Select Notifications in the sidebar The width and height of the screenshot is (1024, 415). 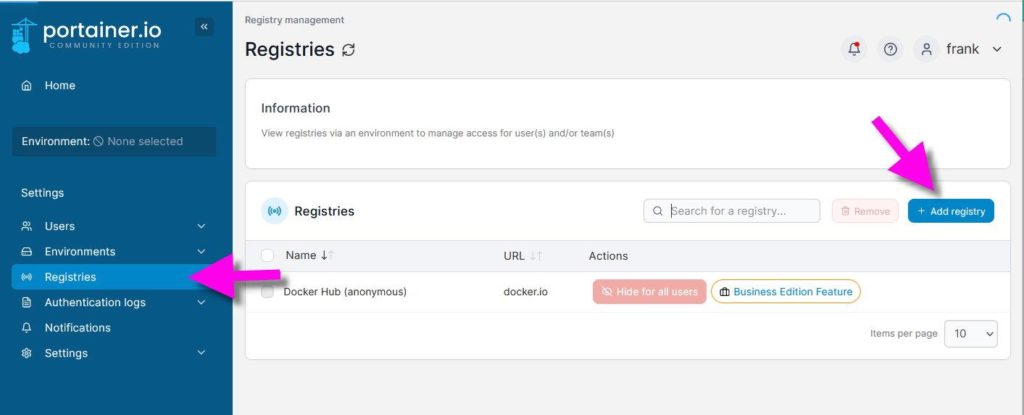pyautogui.click(x=77, y=328)
